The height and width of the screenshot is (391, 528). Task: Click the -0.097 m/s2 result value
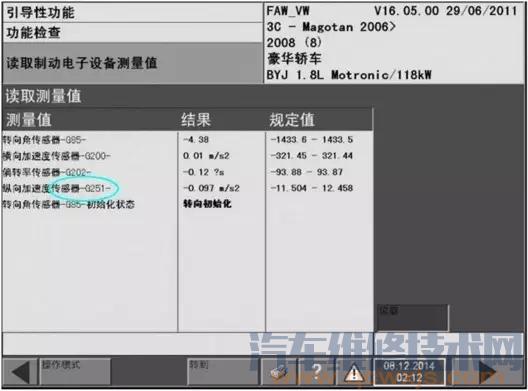coord(211,188)
